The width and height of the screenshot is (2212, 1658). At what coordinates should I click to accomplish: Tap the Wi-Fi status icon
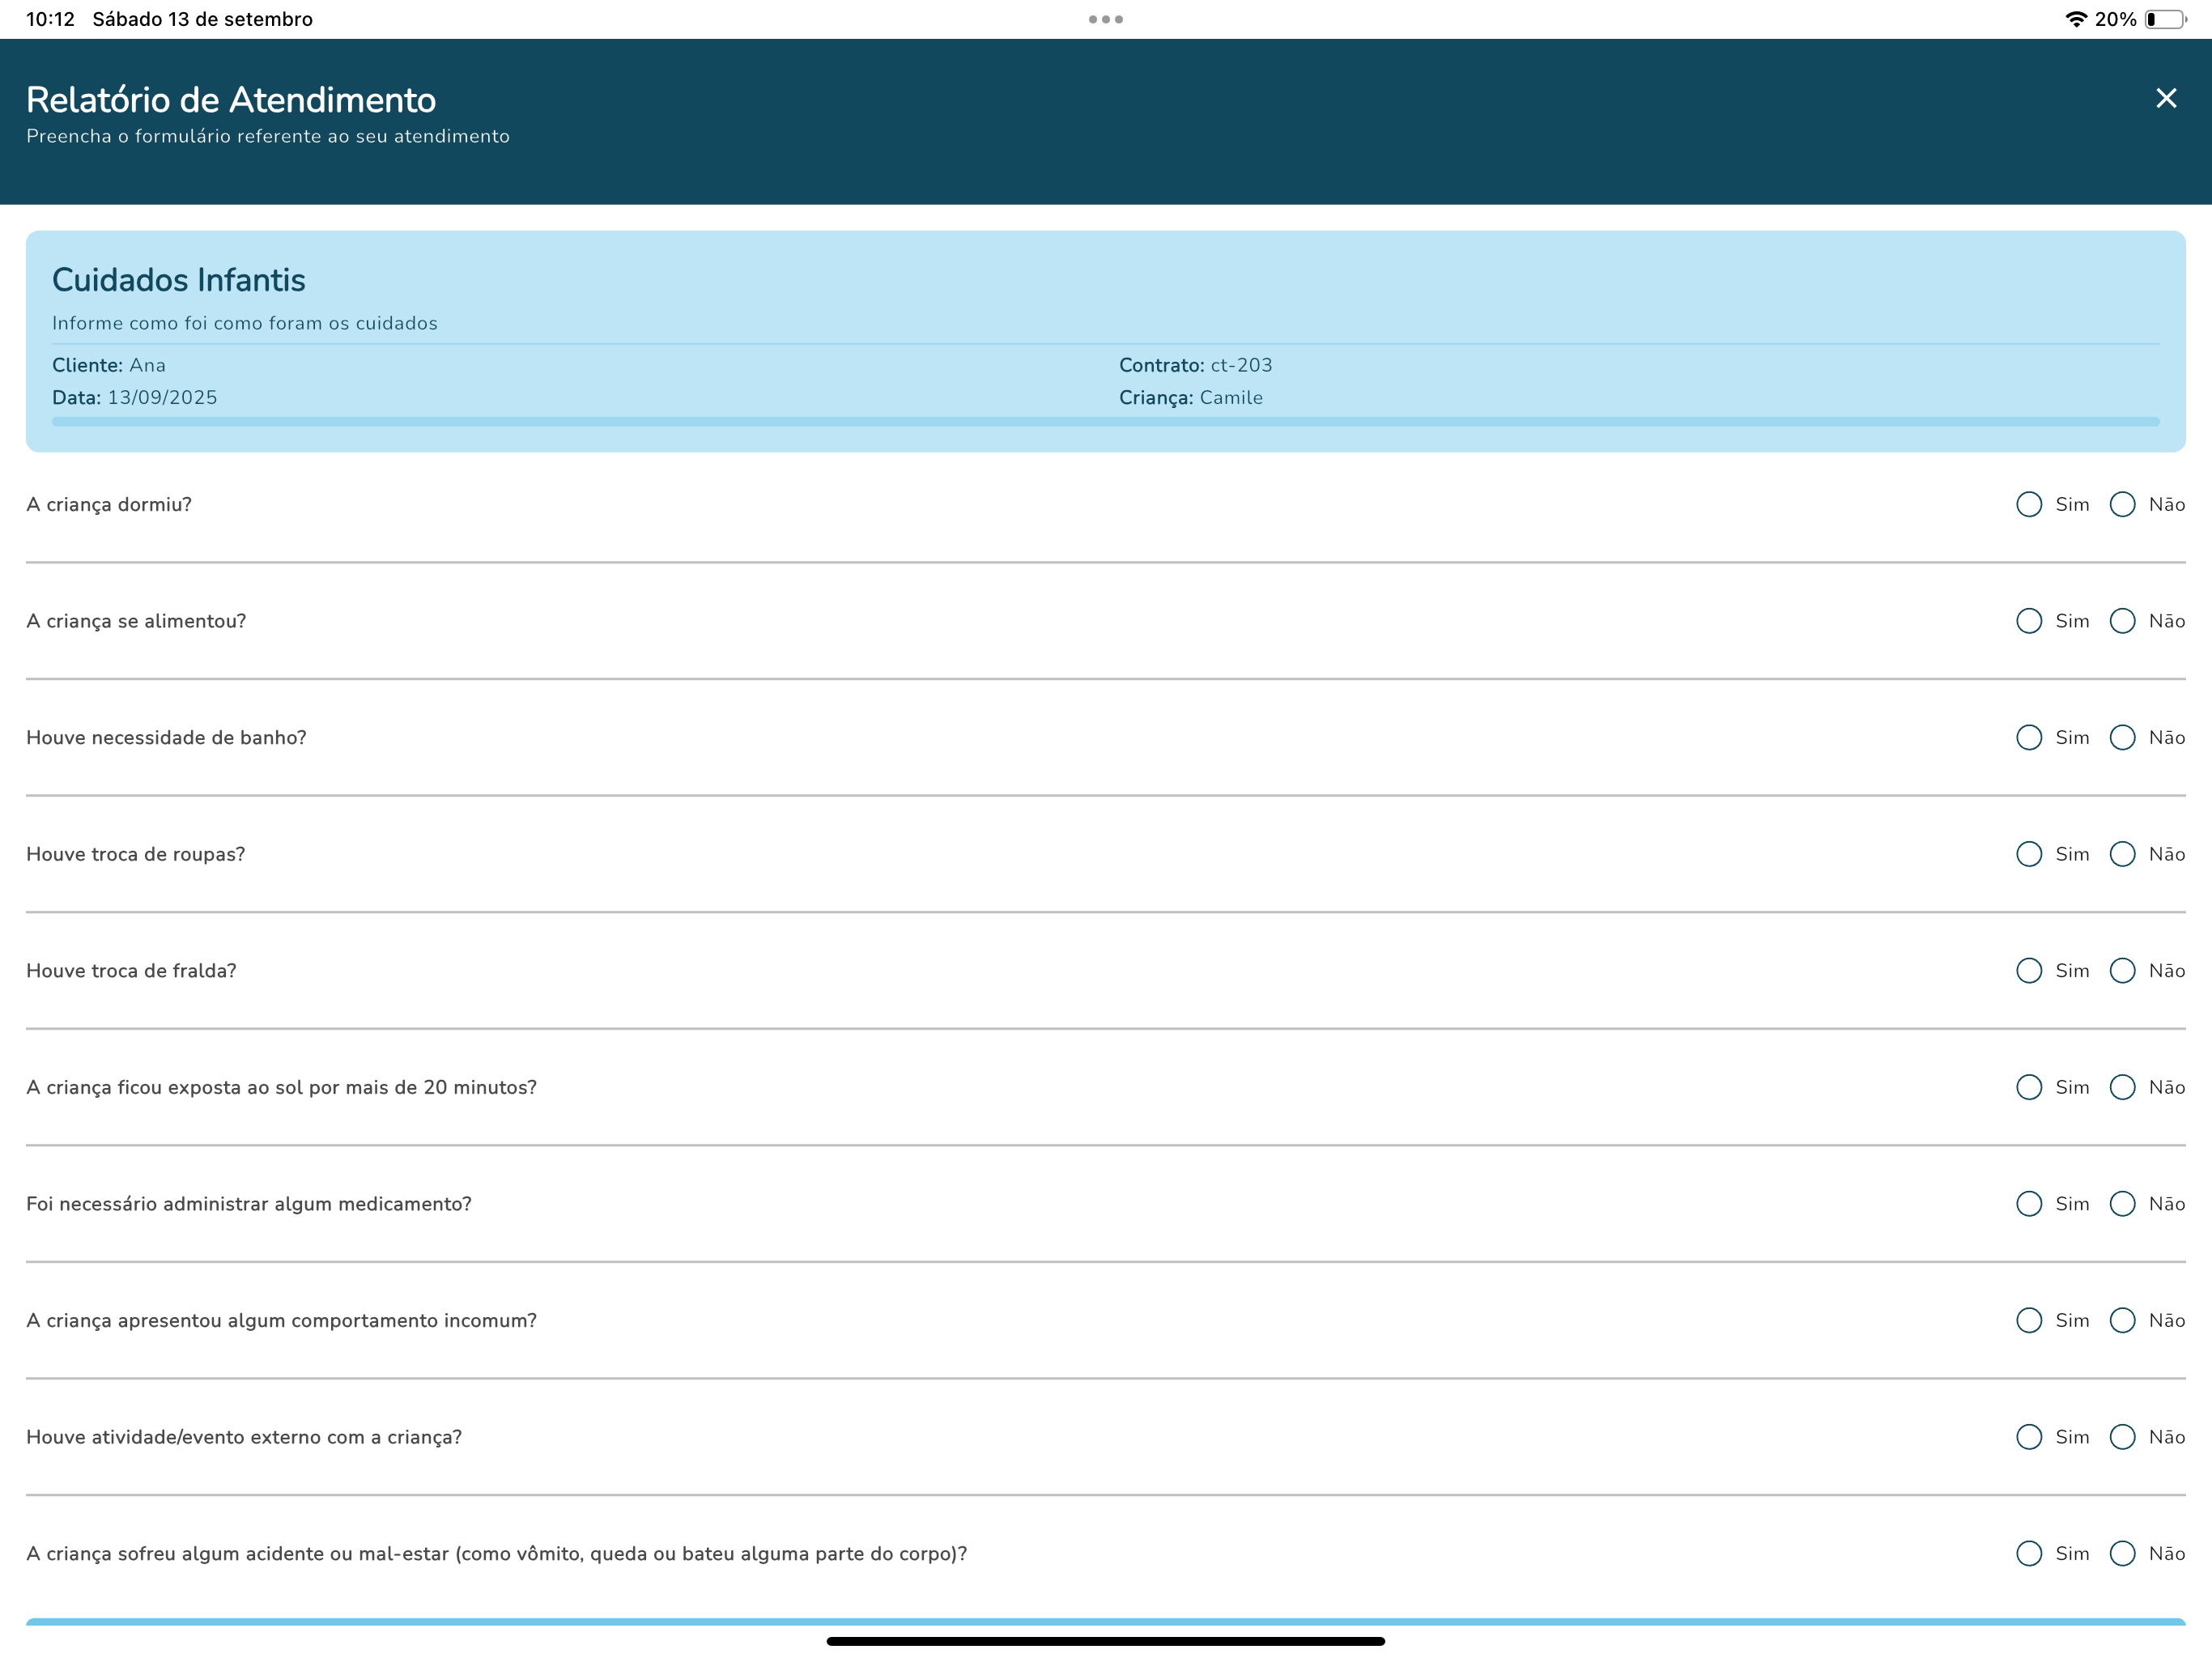click(x=2075, y=19)
